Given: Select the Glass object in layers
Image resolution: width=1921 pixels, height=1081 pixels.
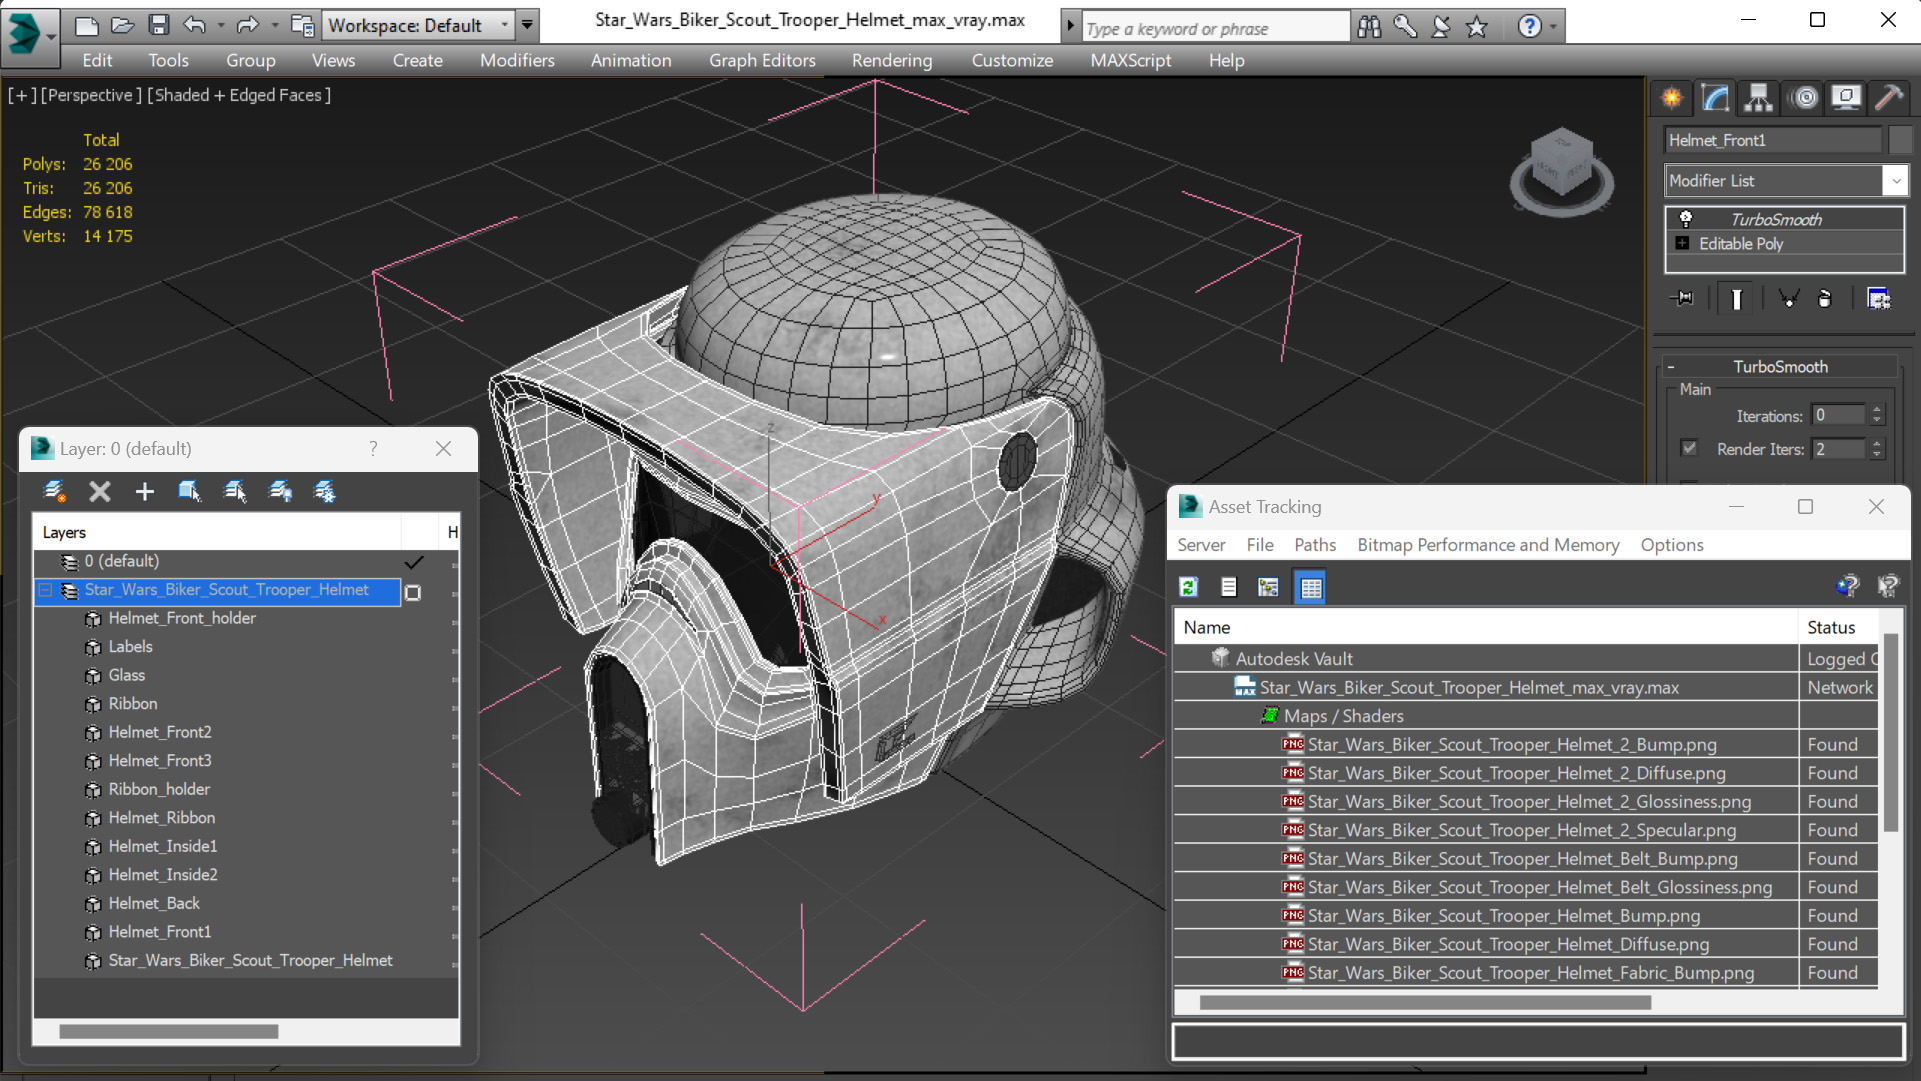Looking at the screenshot, I should point(126,675).
